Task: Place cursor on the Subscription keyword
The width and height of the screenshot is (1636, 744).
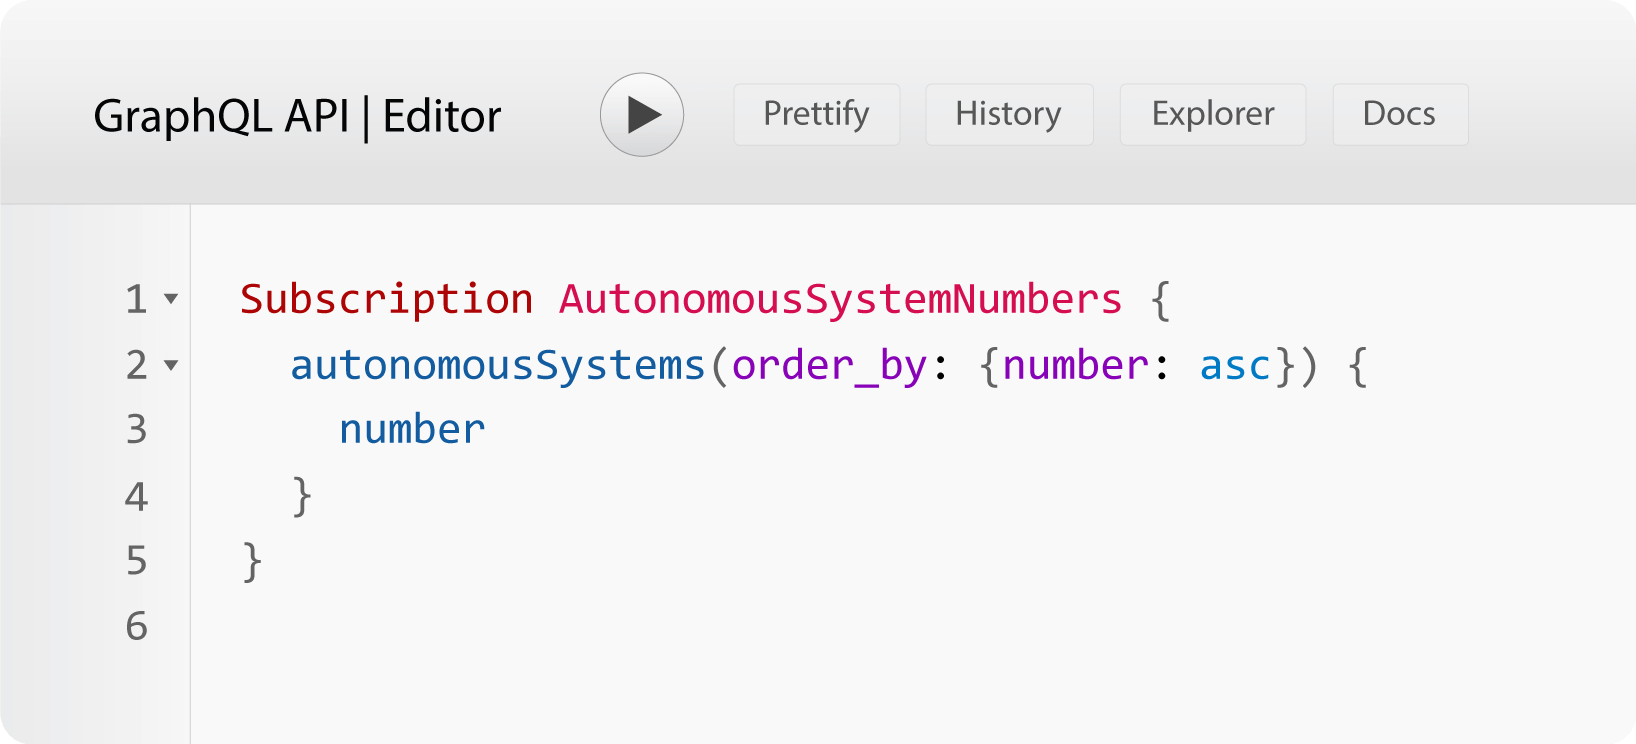Action: pos(386,299)
